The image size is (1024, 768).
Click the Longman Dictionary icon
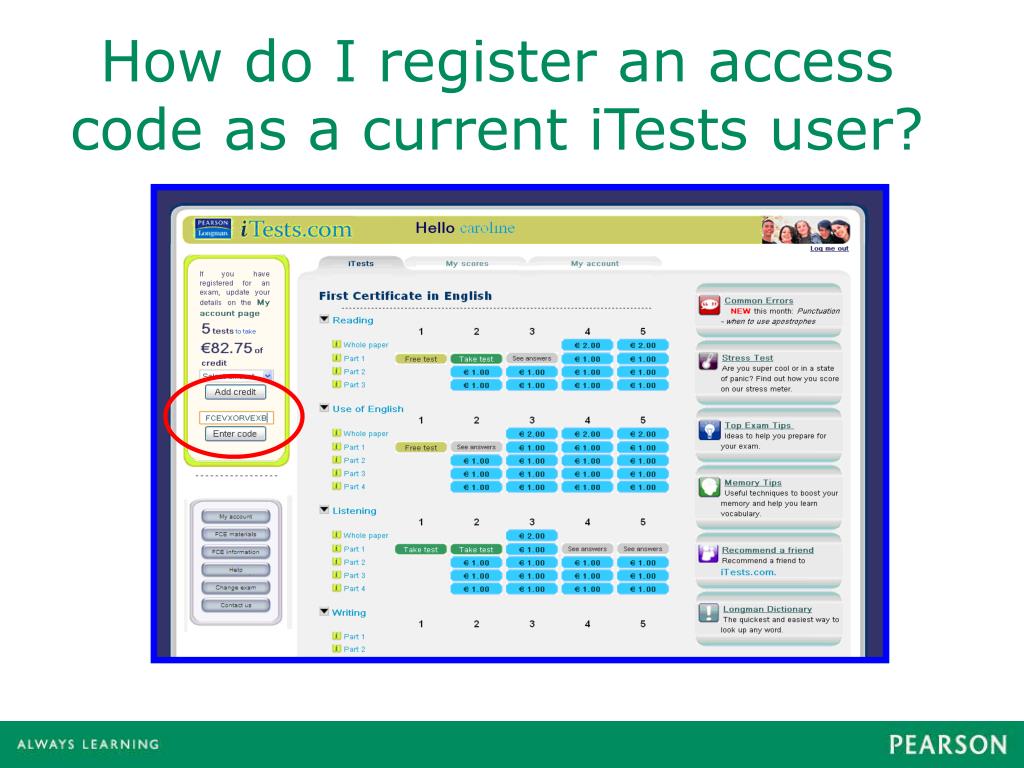pos(709,613)
